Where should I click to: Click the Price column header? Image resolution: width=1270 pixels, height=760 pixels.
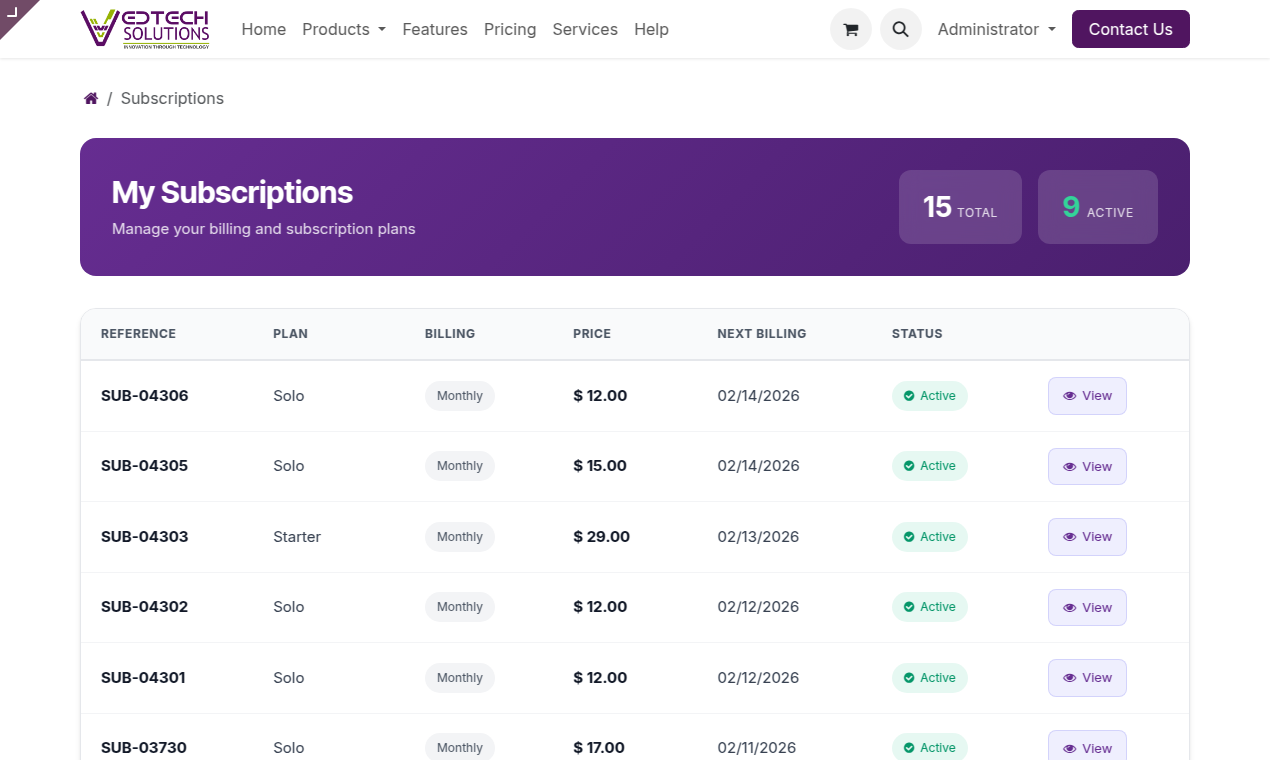coord(592,334)
